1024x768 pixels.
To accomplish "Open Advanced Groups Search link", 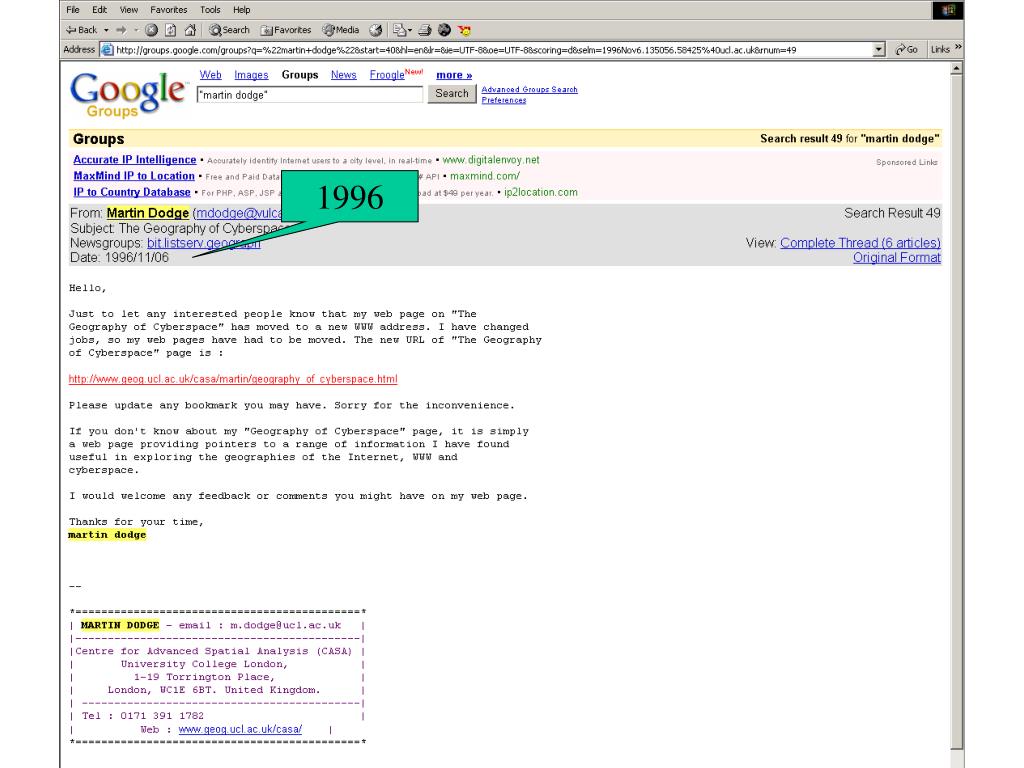I will pyautogui.click(x=530, y=89).
